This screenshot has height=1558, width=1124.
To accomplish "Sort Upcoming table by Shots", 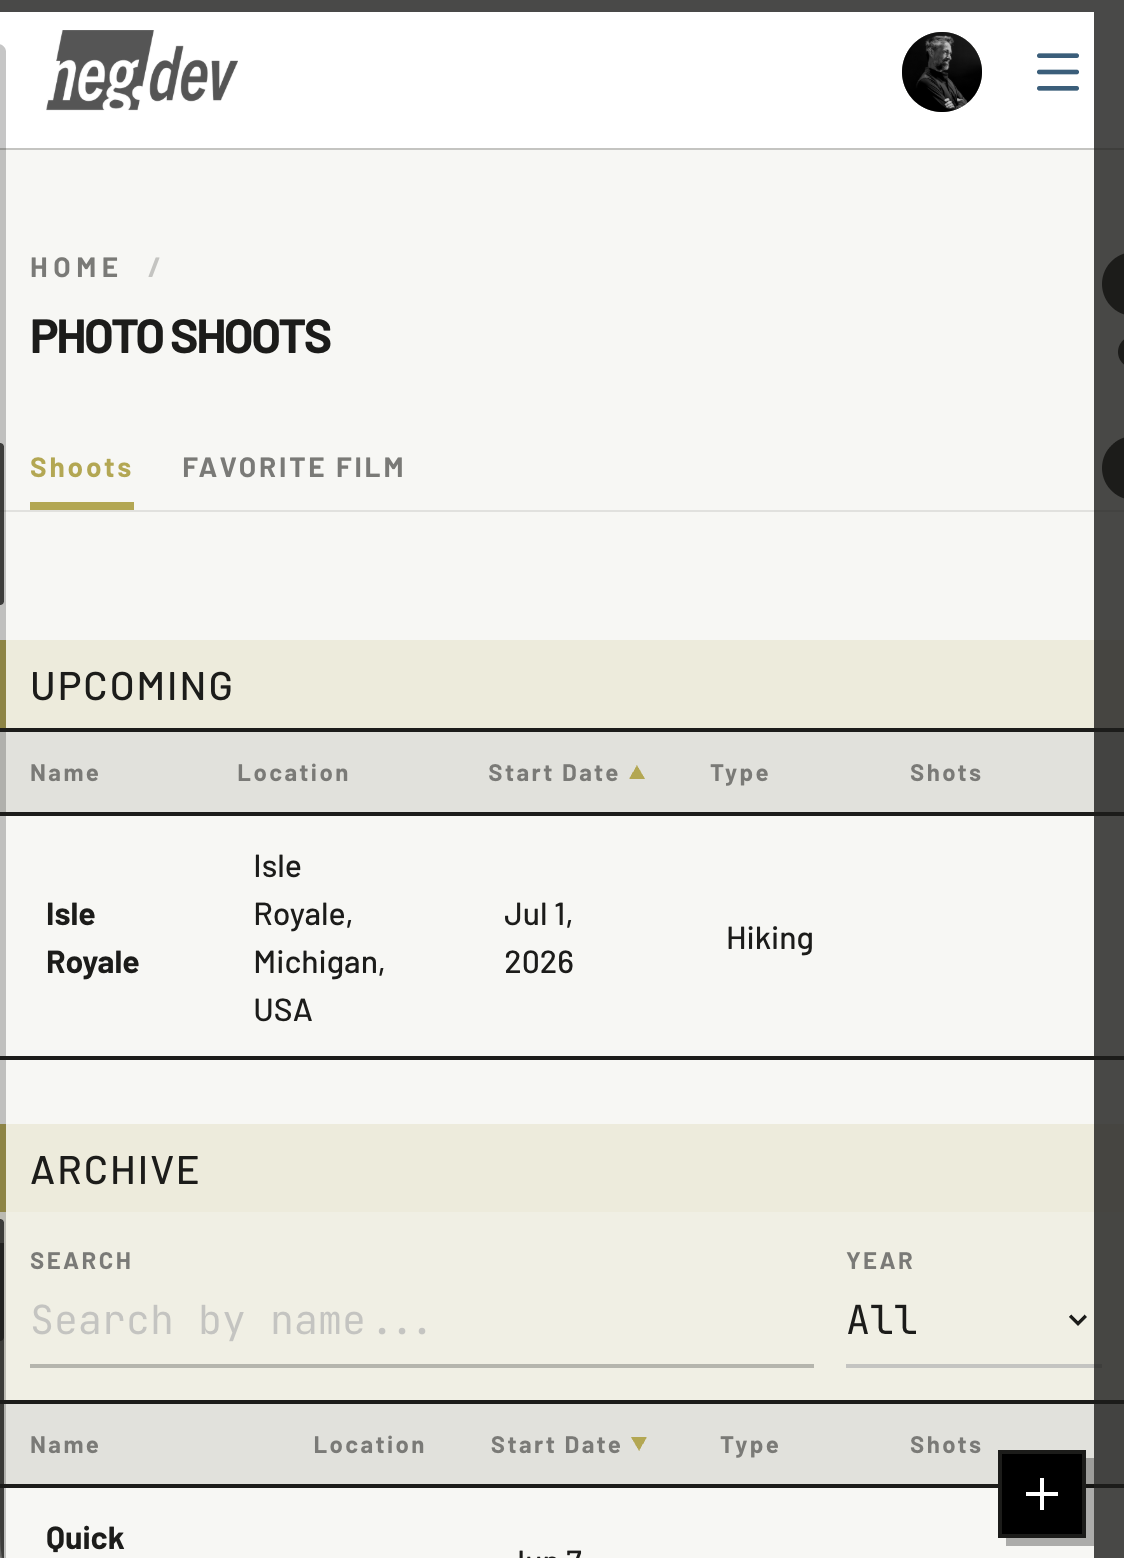I will [946, 773].
